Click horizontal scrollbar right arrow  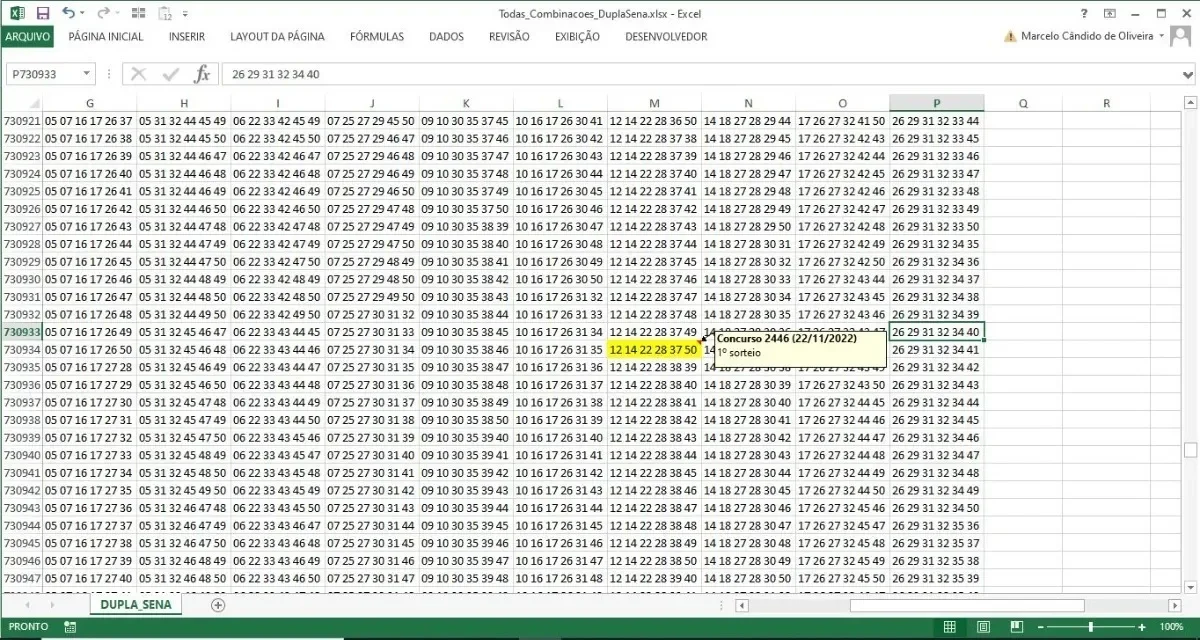tap(1175, 605)
